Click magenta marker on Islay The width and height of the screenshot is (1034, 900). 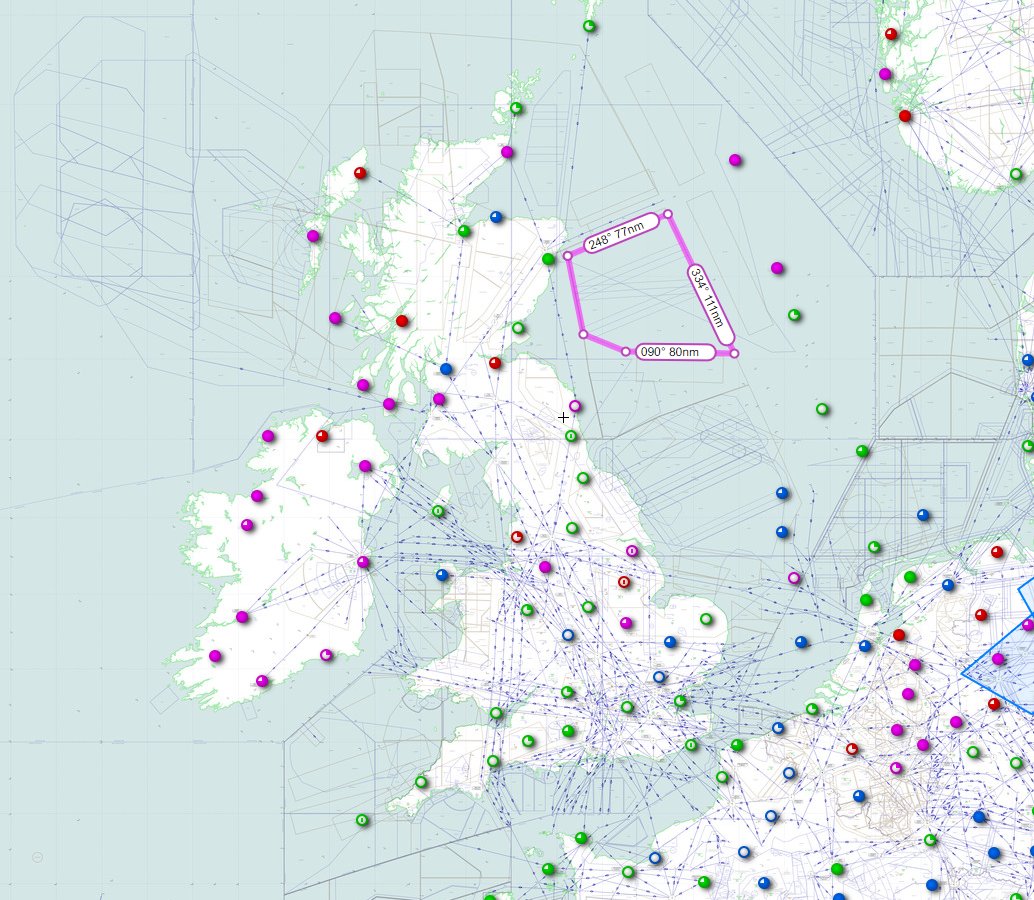(363, 385)
